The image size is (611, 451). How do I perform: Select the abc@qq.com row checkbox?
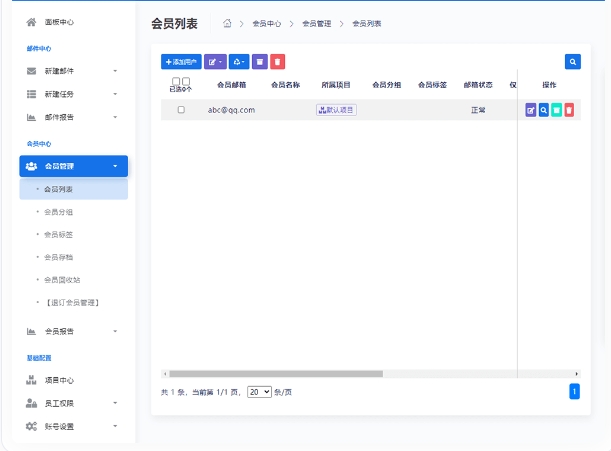pyautogui.click(x=181, y=110)
